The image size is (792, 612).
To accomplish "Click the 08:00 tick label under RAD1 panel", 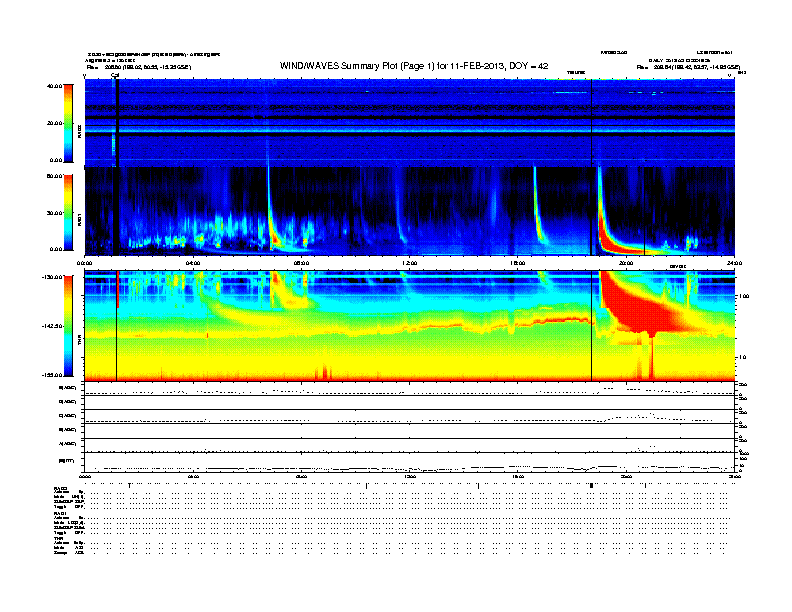I will pyautogui.click(x=301, y=263).
